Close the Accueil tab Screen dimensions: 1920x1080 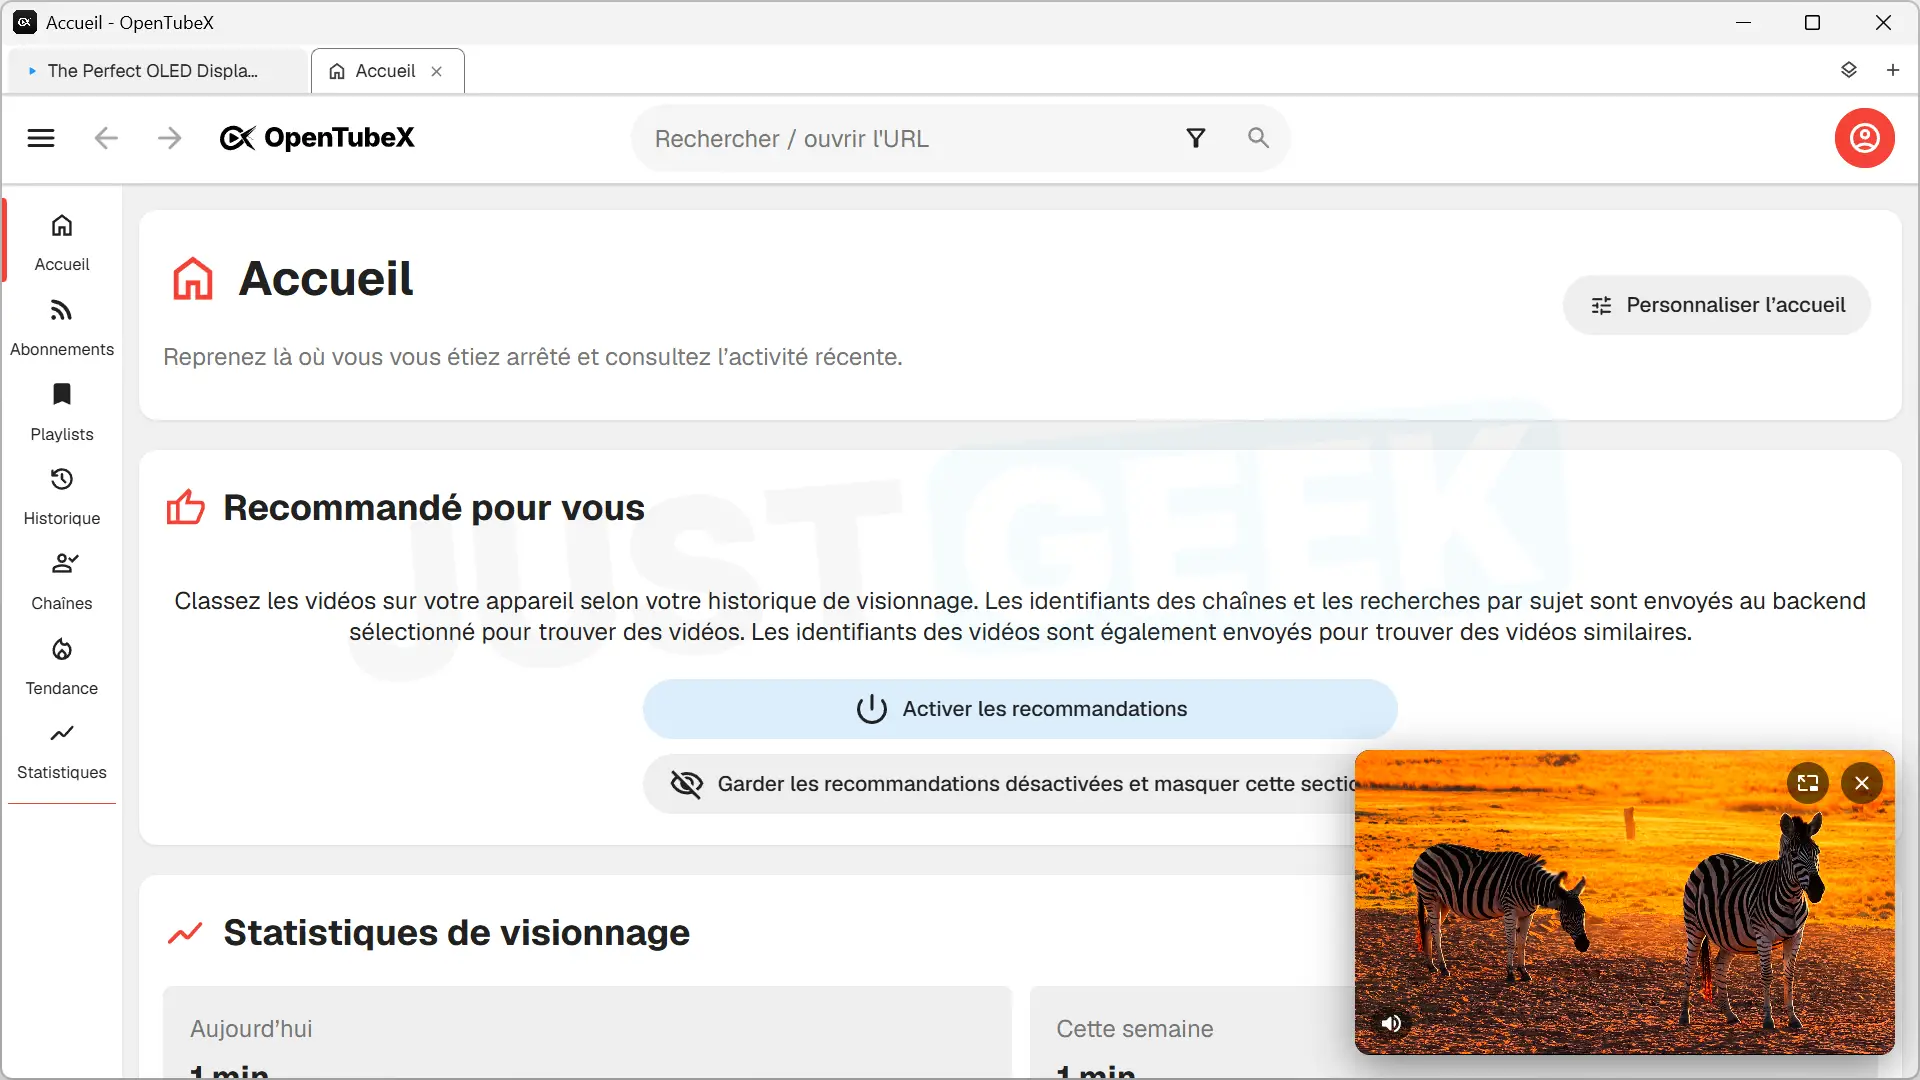click(x=437, y=71)
